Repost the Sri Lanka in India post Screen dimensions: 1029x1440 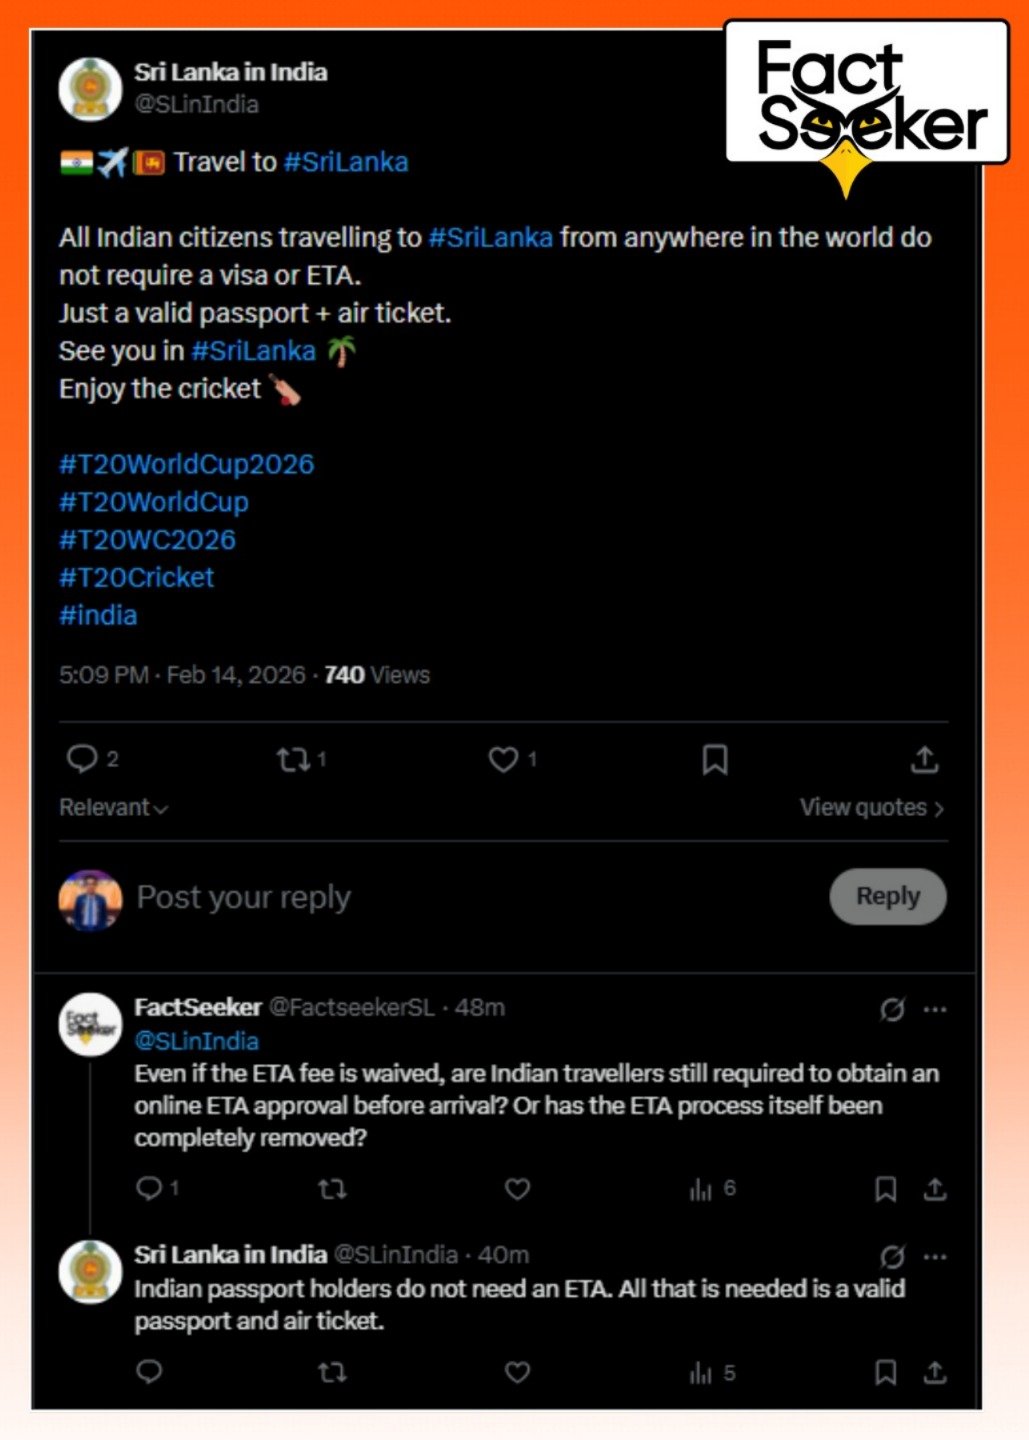pos(293,760)
